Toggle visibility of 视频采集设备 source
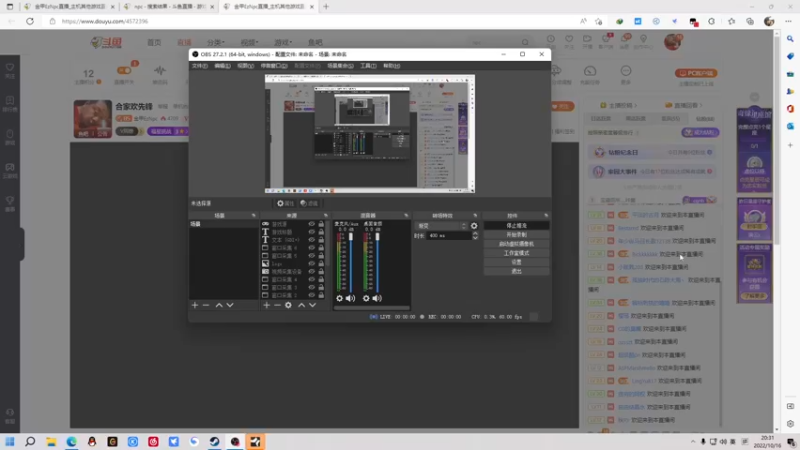 [x=311, y=271]
